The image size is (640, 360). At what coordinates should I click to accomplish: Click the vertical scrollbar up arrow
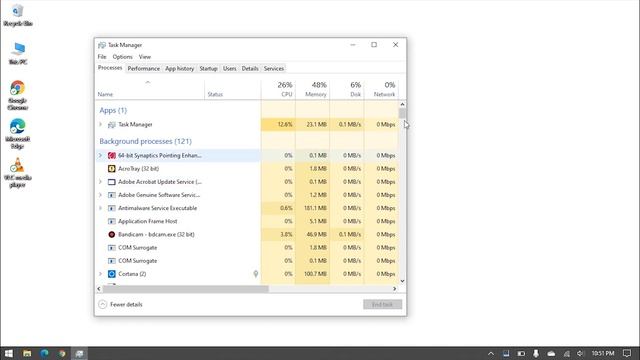402,104
